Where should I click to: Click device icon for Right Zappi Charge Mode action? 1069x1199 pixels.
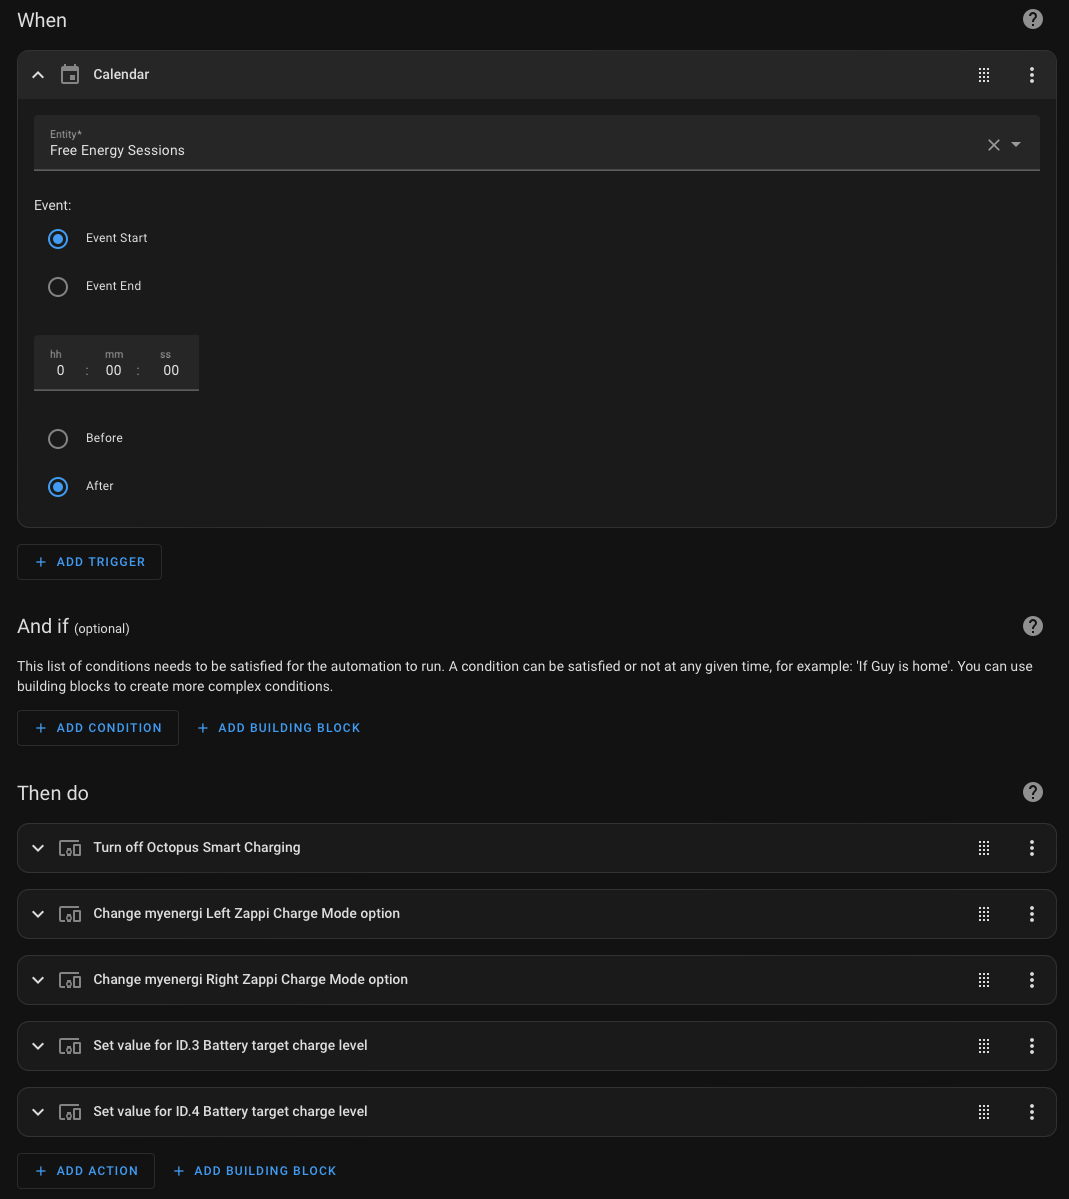[x=70, y=980]
